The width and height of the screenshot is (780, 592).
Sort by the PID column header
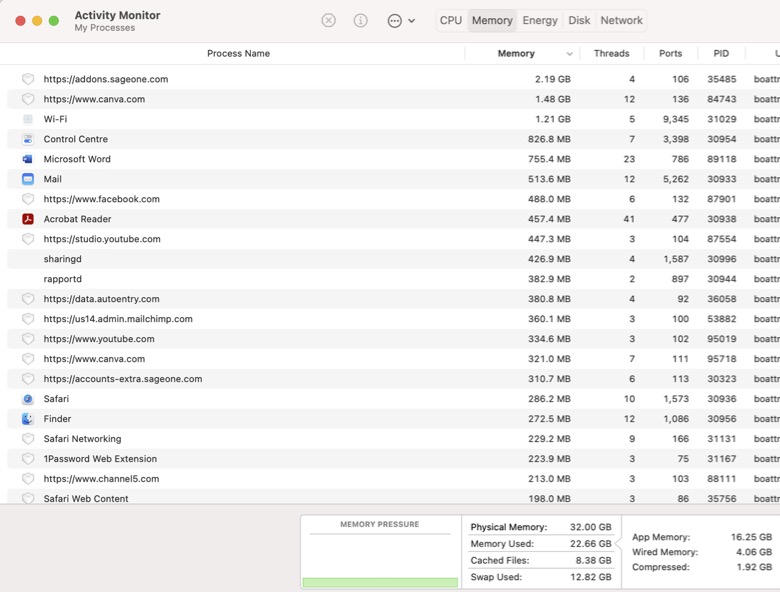(721, 53)
